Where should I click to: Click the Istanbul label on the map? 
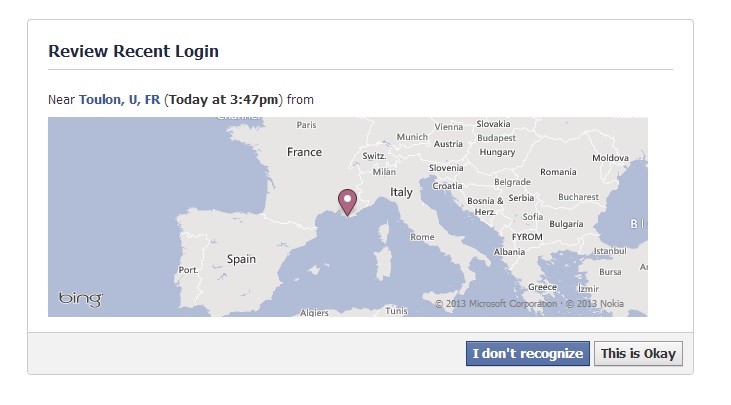610,251
